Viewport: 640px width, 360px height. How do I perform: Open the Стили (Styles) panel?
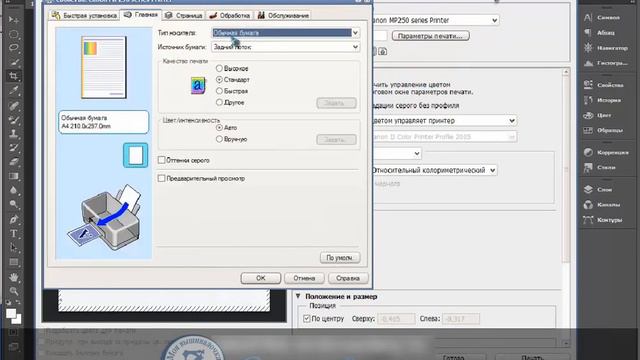tap(599, 167)
